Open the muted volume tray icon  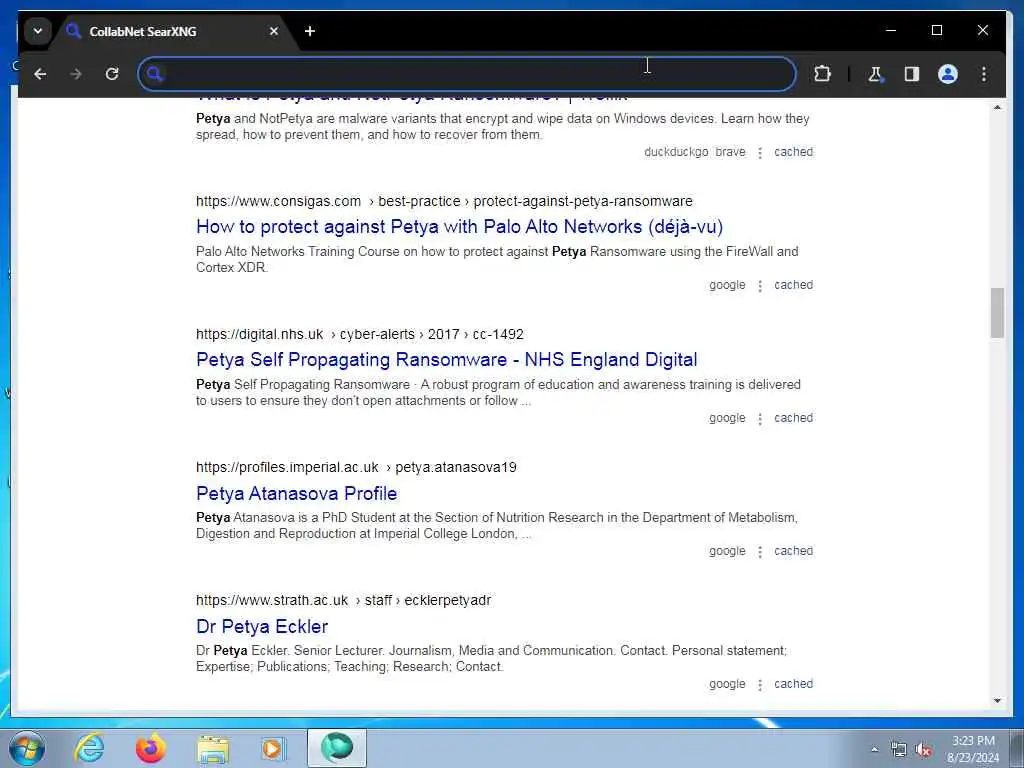[923, 750]
